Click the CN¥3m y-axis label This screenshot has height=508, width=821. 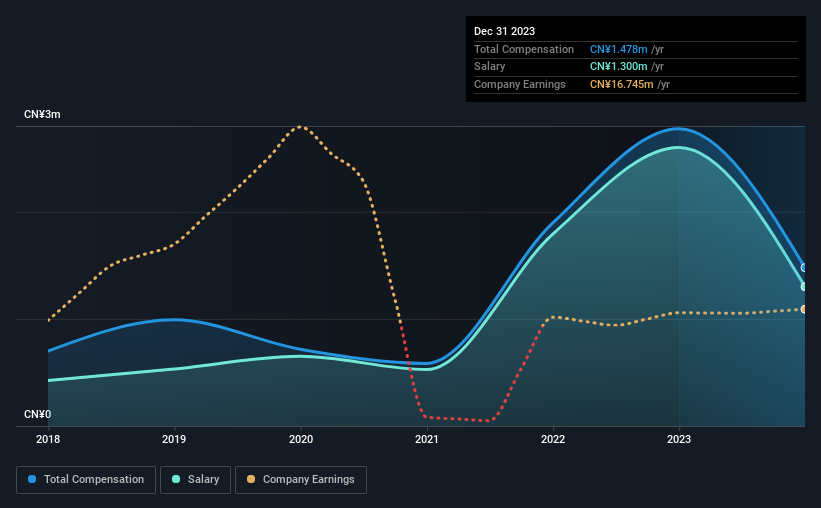point(42,114)
